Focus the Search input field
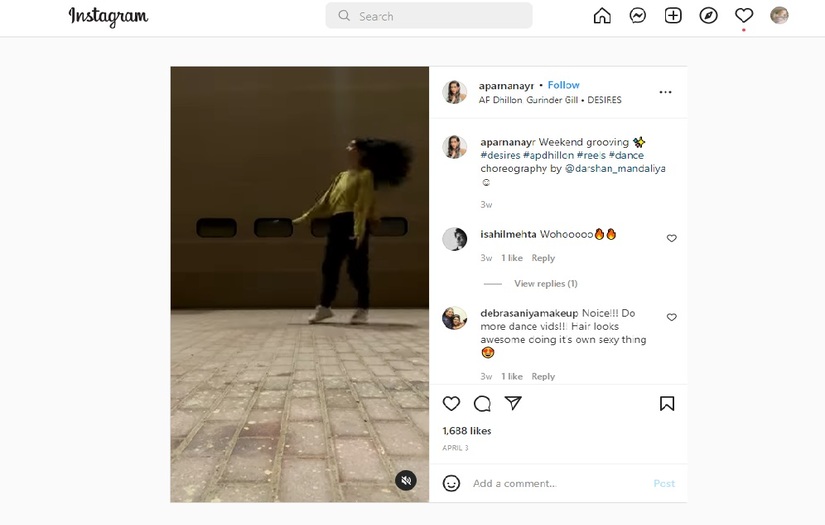The height and width of the screenshot is (525, 825). [429, 16]
